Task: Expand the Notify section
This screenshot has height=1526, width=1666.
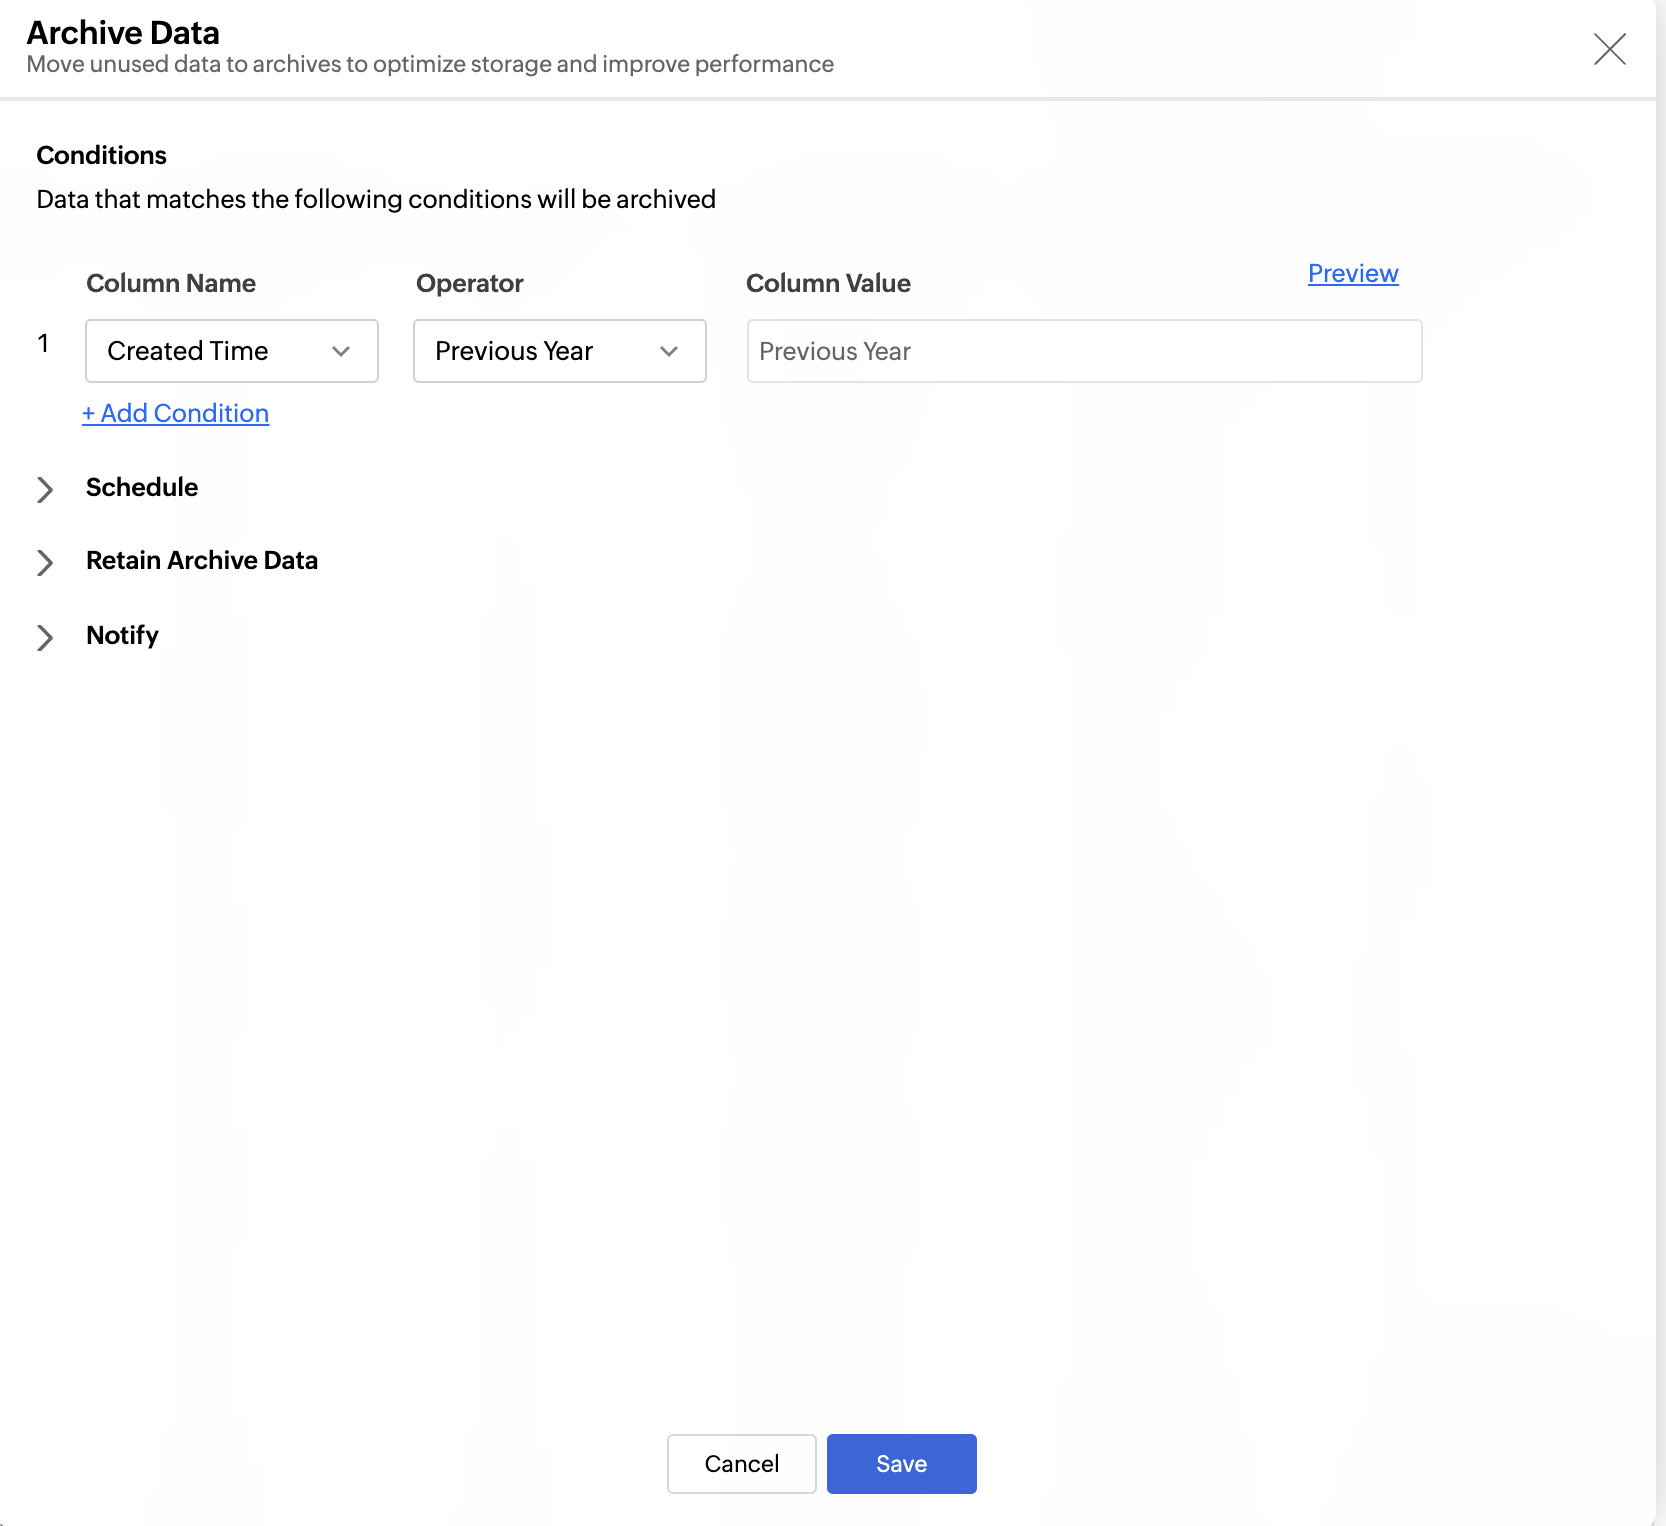Action: point(122,635)
